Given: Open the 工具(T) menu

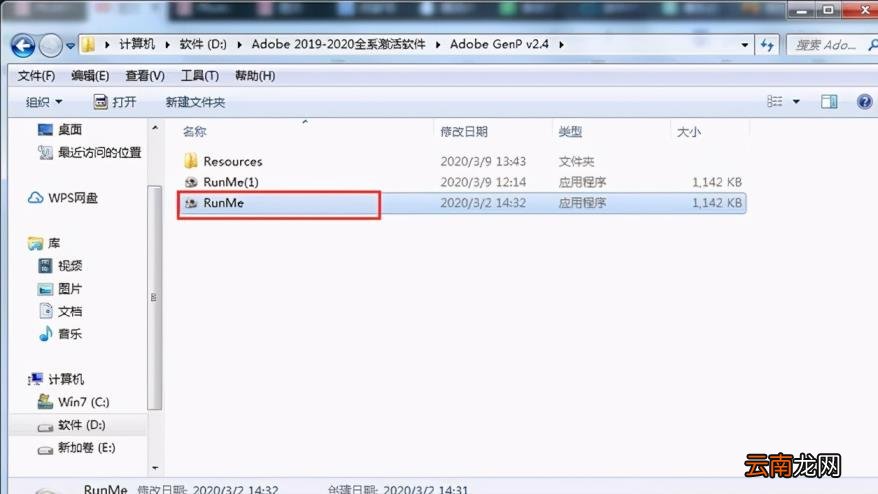Looking at the screenshot, I should tap(199, 76).
